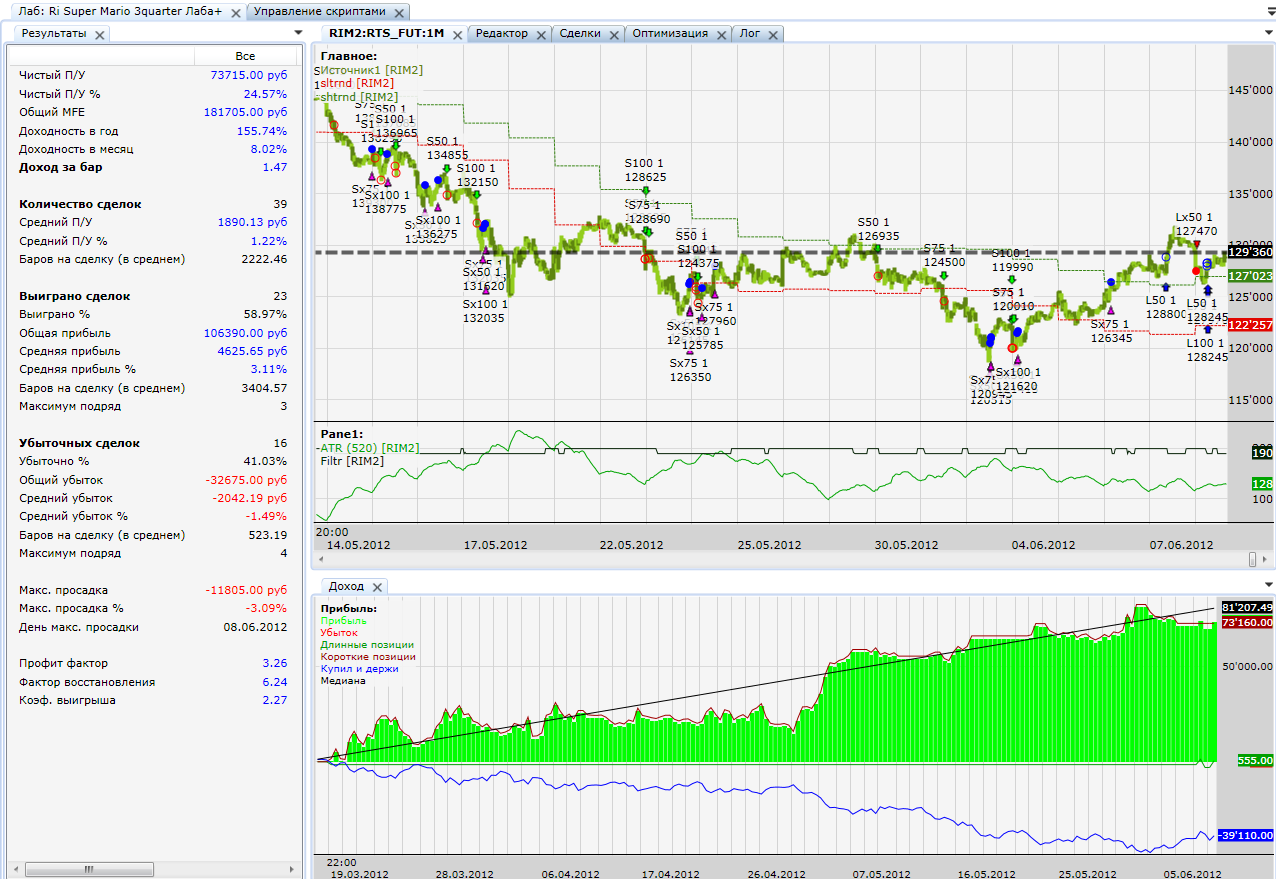Click the Купил и держи legend entry
Image resolution: width=1276 pixels, height=879 pixels.
point(359,669)
